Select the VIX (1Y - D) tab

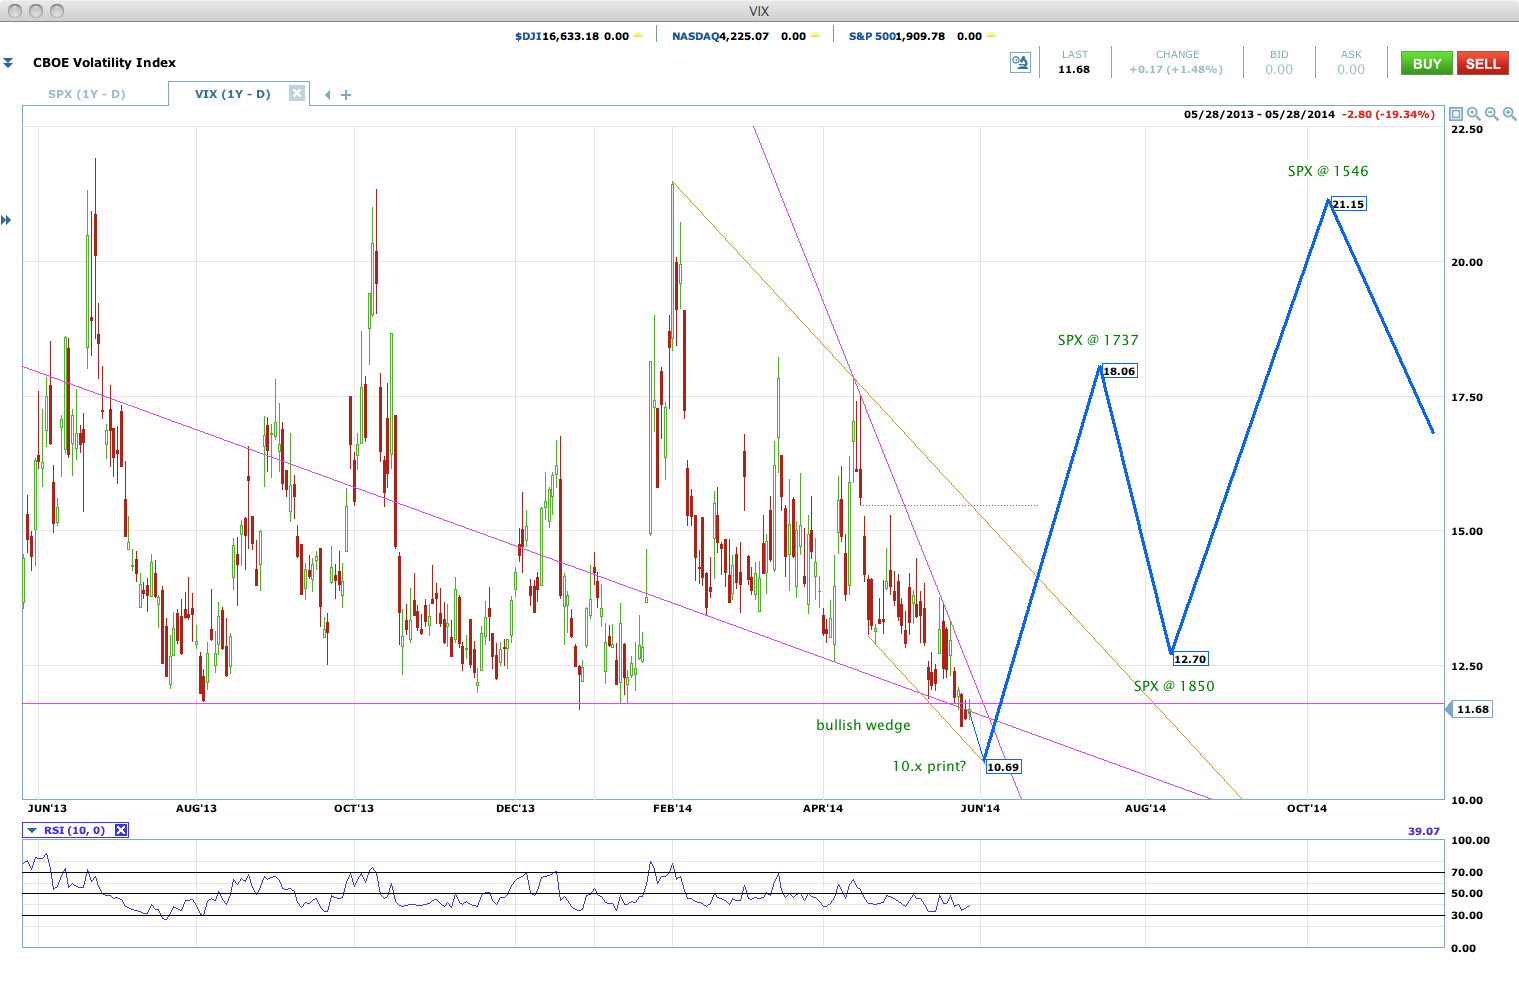tap(232, 94)
